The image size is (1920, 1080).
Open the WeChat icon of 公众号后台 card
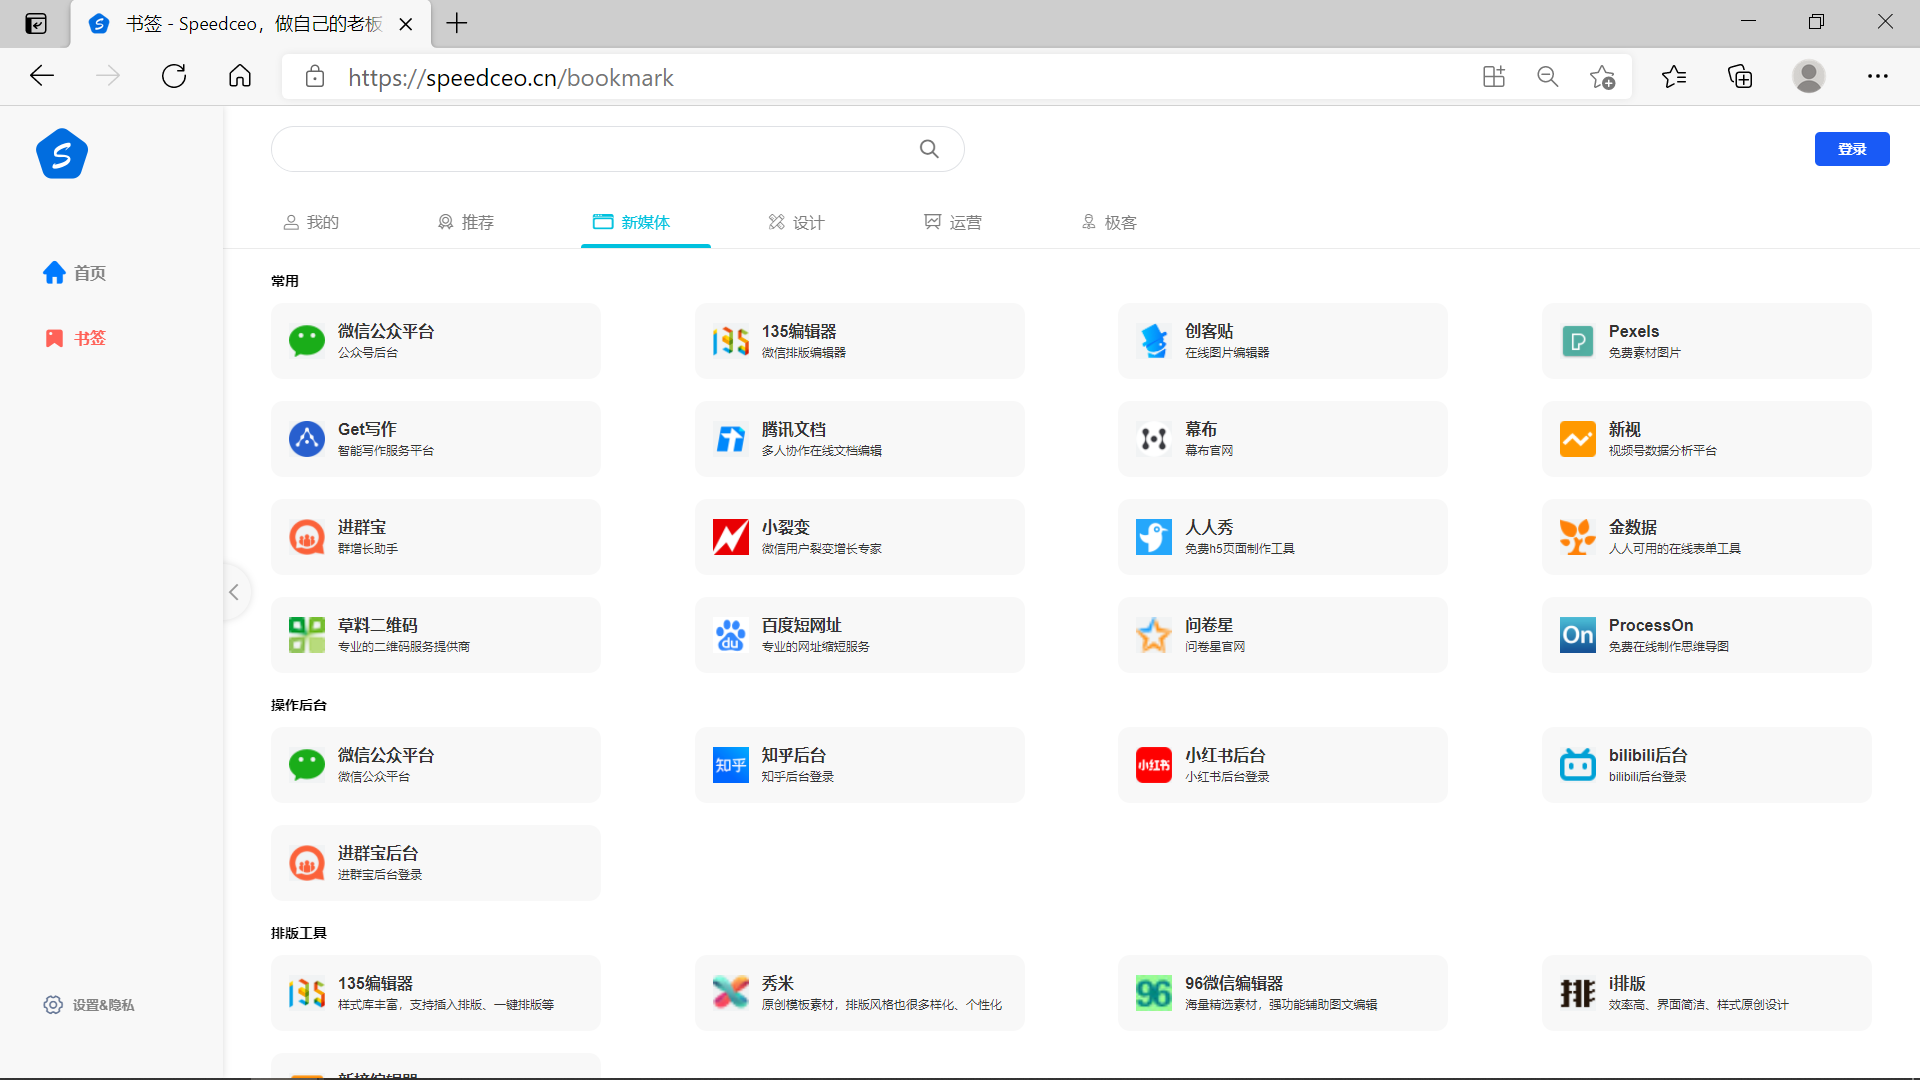[x=307, y=341]
